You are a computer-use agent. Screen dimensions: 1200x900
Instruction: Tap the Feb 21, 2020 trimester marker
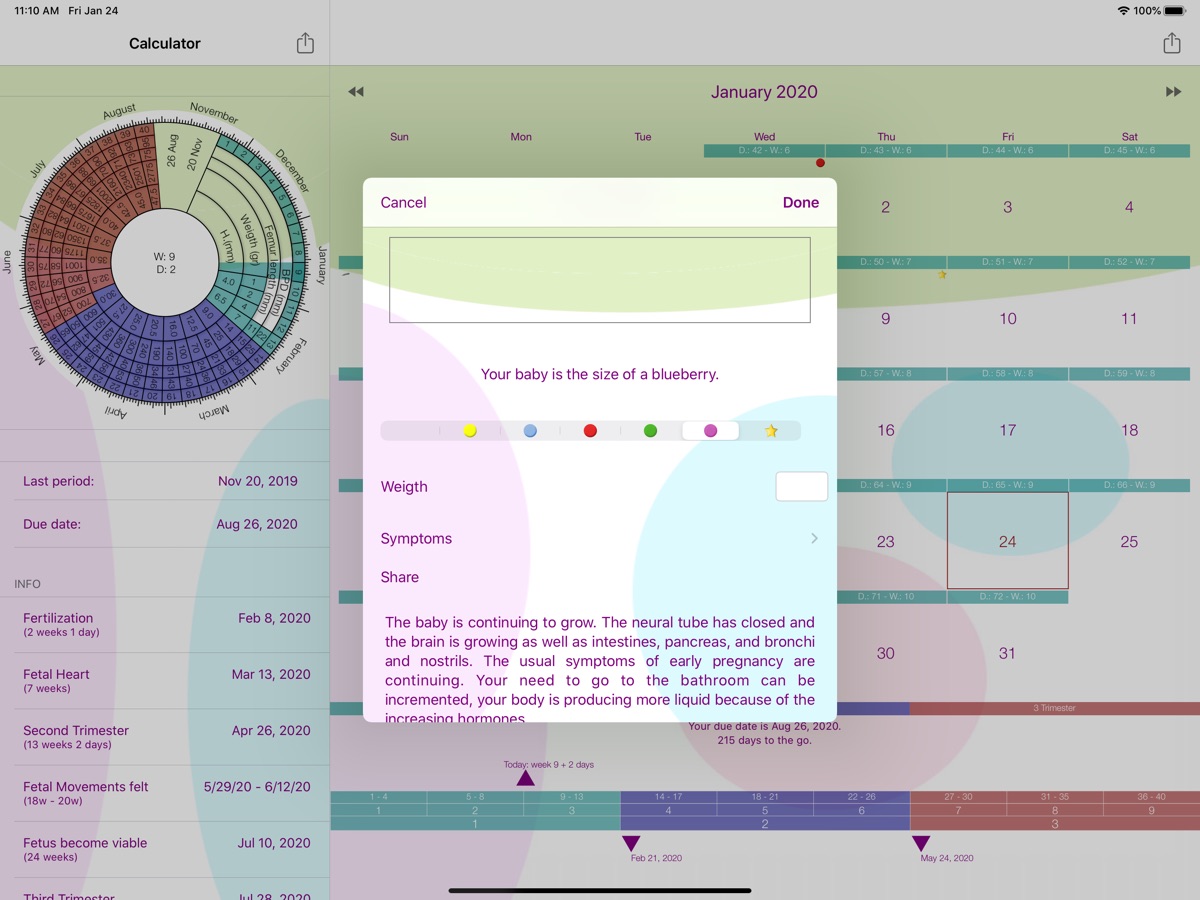[x=631, y=844]
